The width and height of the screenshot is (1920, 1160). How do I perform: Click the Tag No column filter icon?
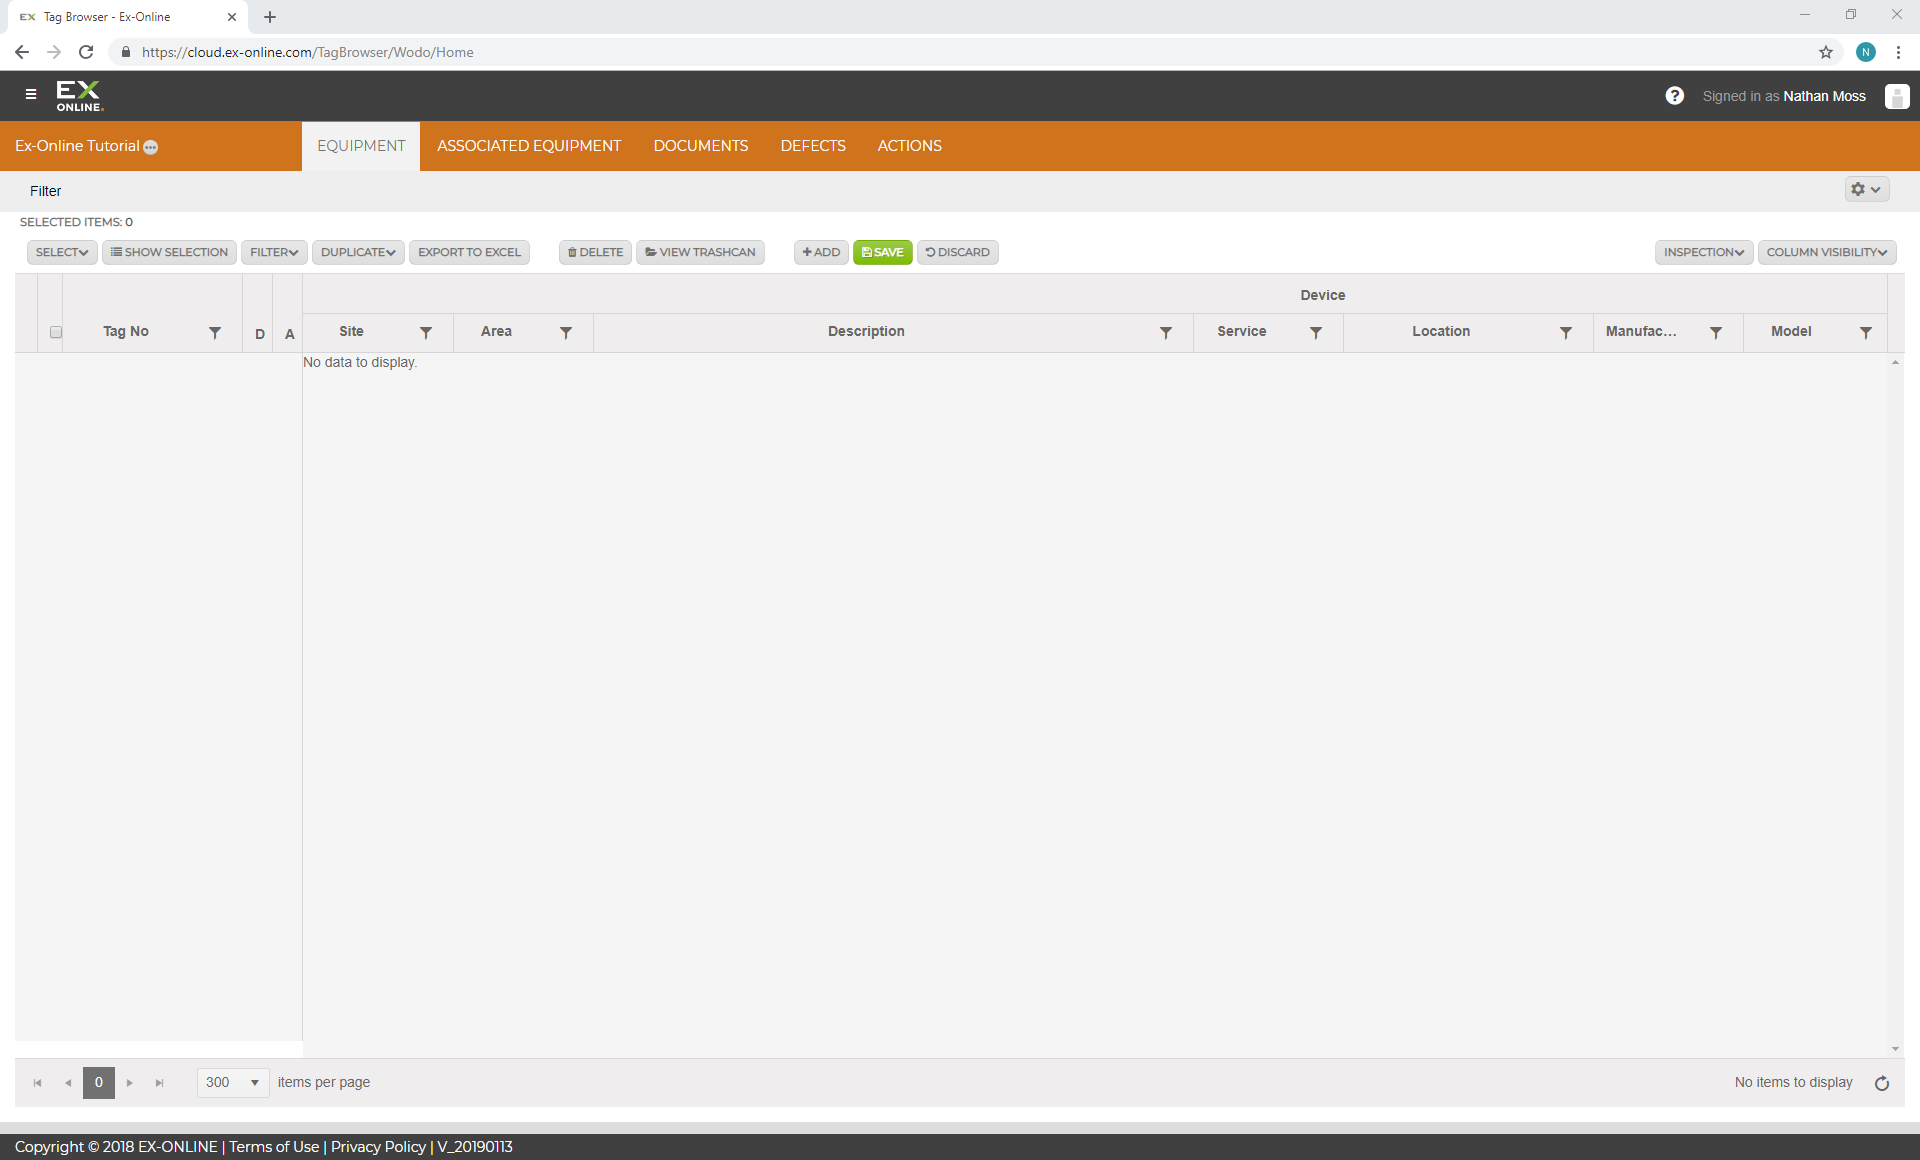tap(215, 333)
